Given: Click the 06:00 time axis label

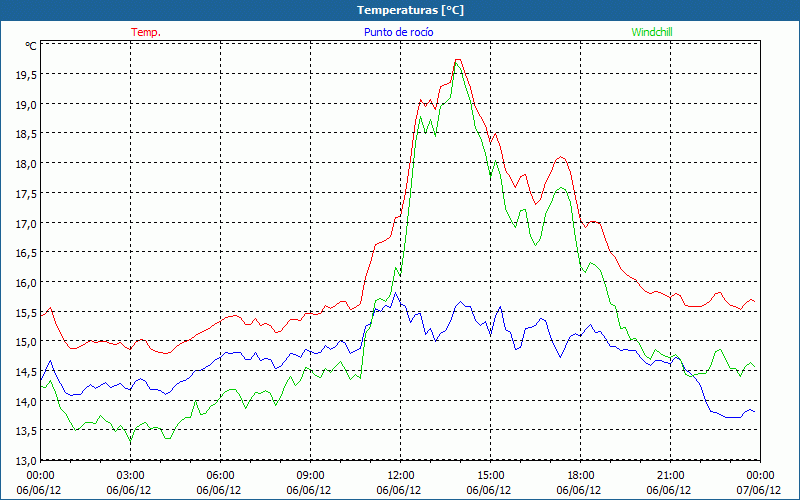Looking at the screenshot, I should point(220,476).
